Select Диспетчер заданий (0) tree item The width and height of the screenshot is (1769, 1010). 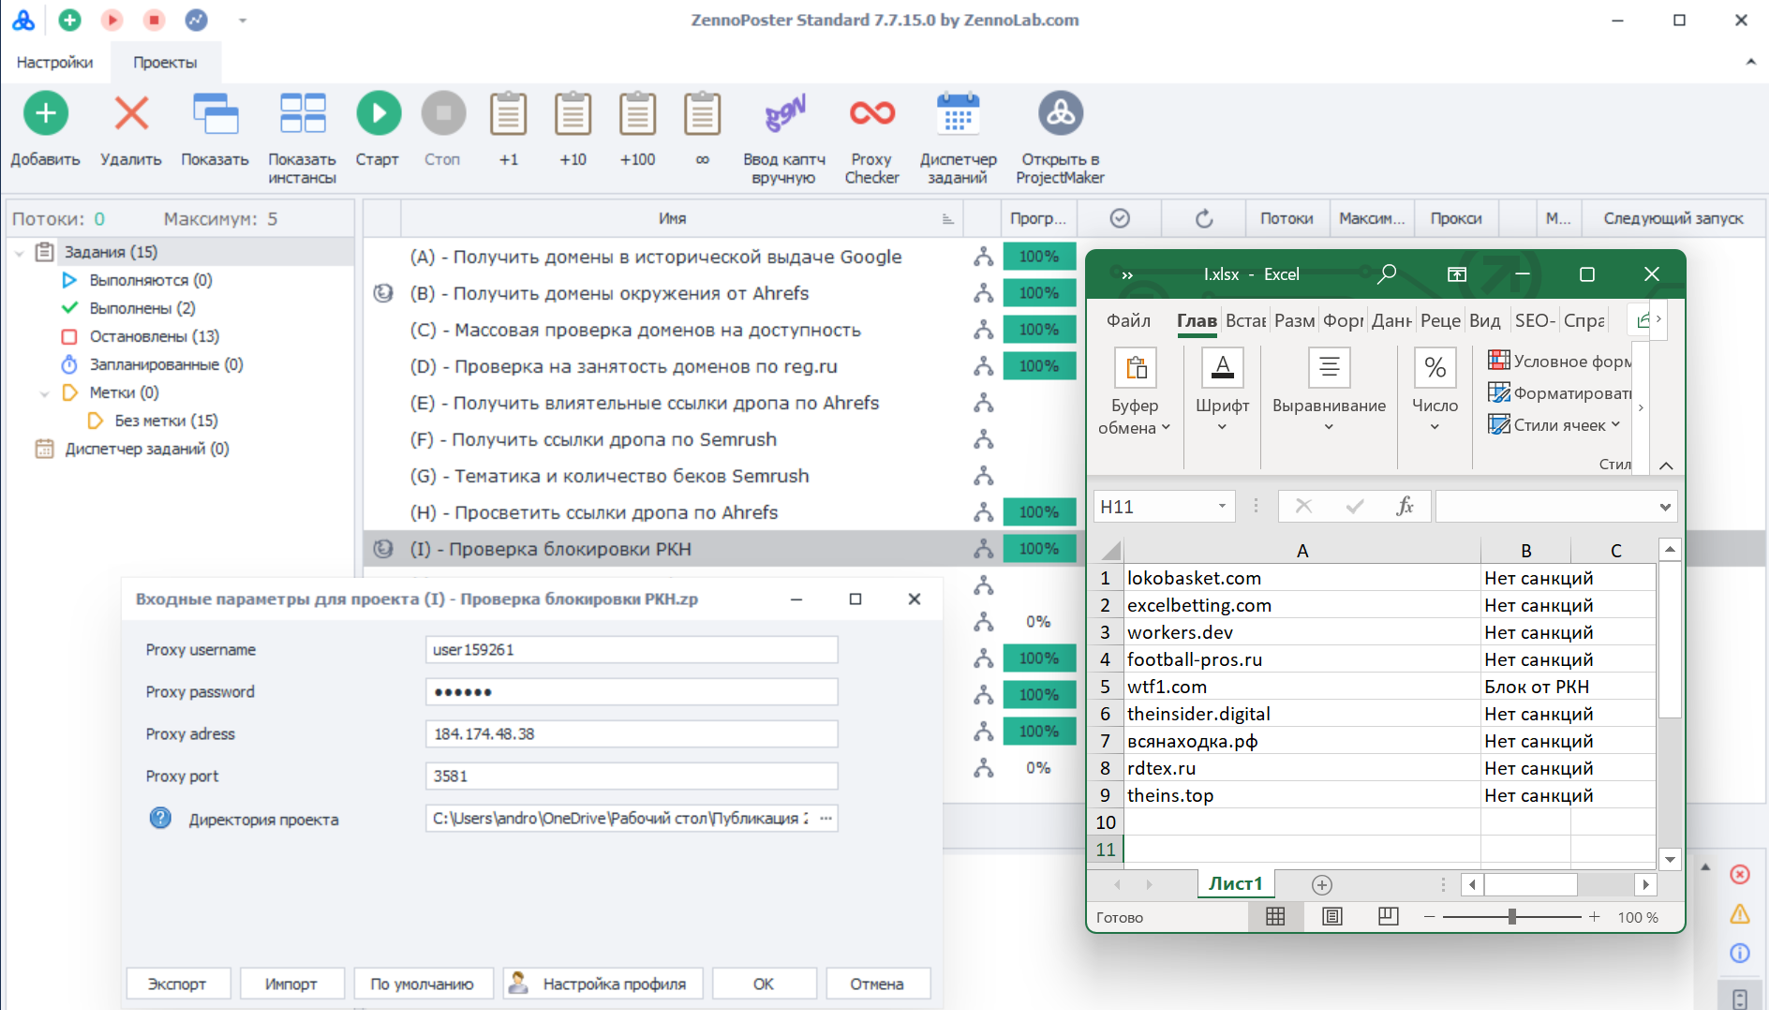[147, 449]
